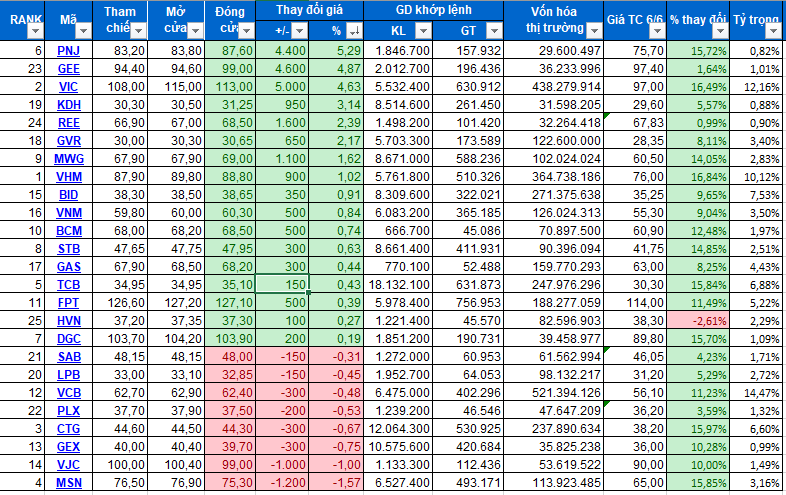Open the BCM ticker link

coord(69,231)
